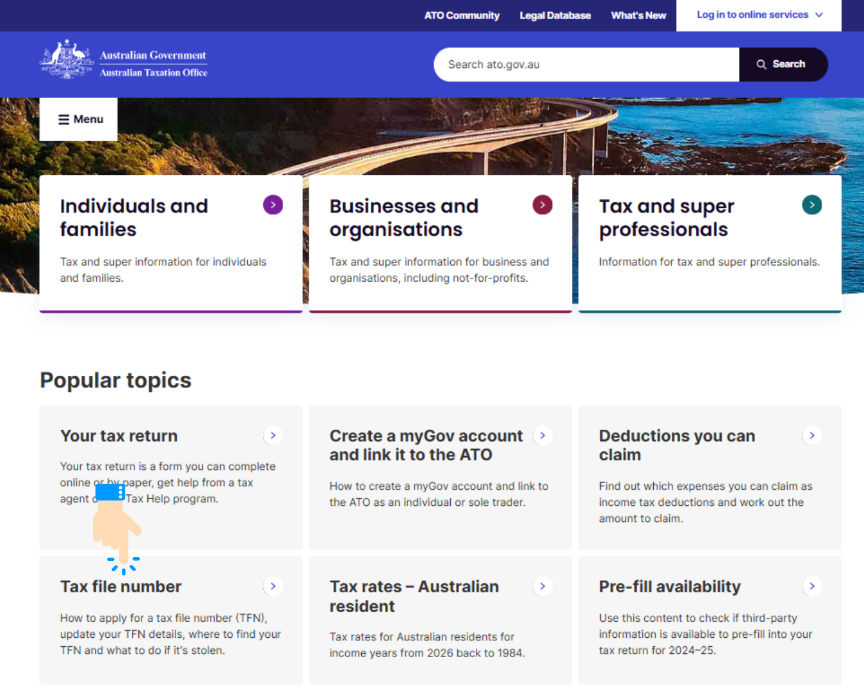Click the maroon arrow on Businesses and organisations
Viewport: 864px width, 691px height.
[542, 205]
